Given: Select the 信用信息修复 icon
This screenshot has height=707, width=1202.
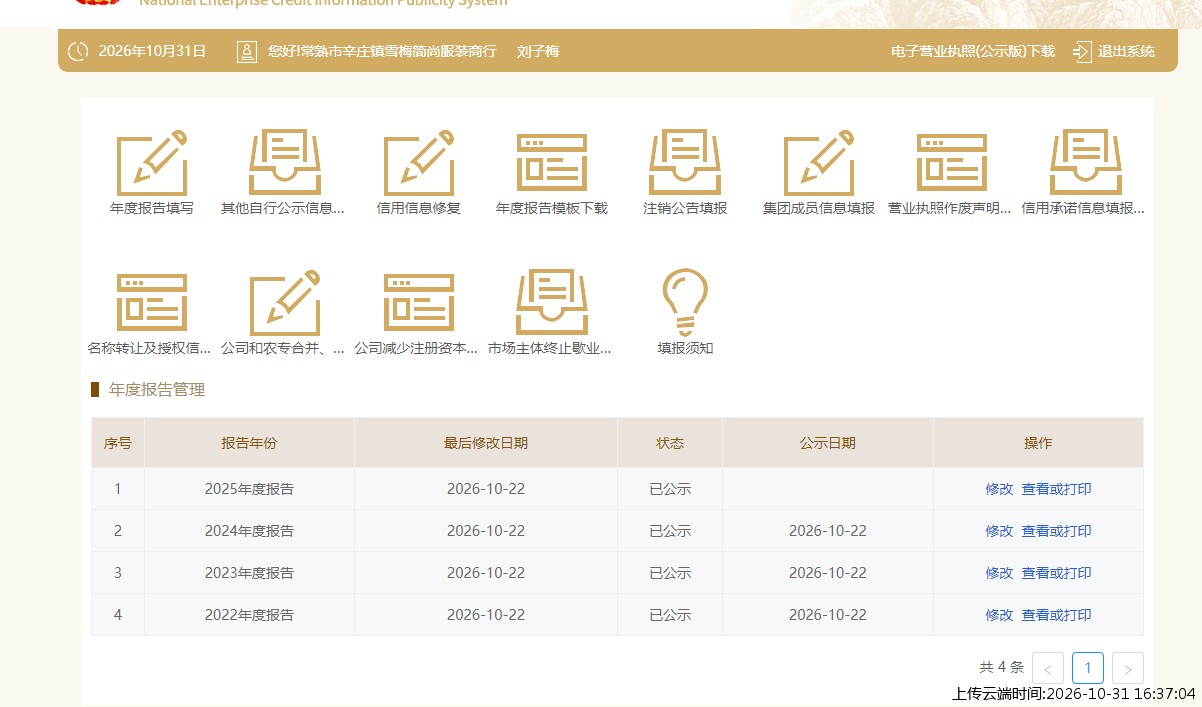Looking at the screenshot, I should pos(419,162).
